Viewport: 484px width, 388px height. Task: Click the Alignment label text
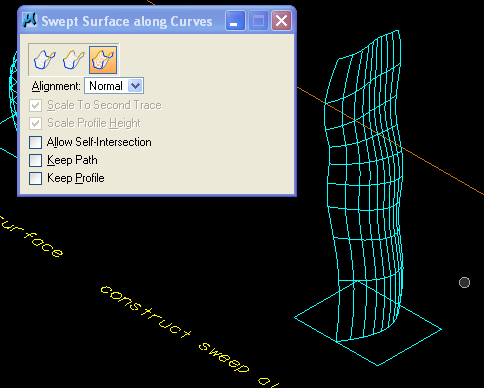[x=56, y=86]
